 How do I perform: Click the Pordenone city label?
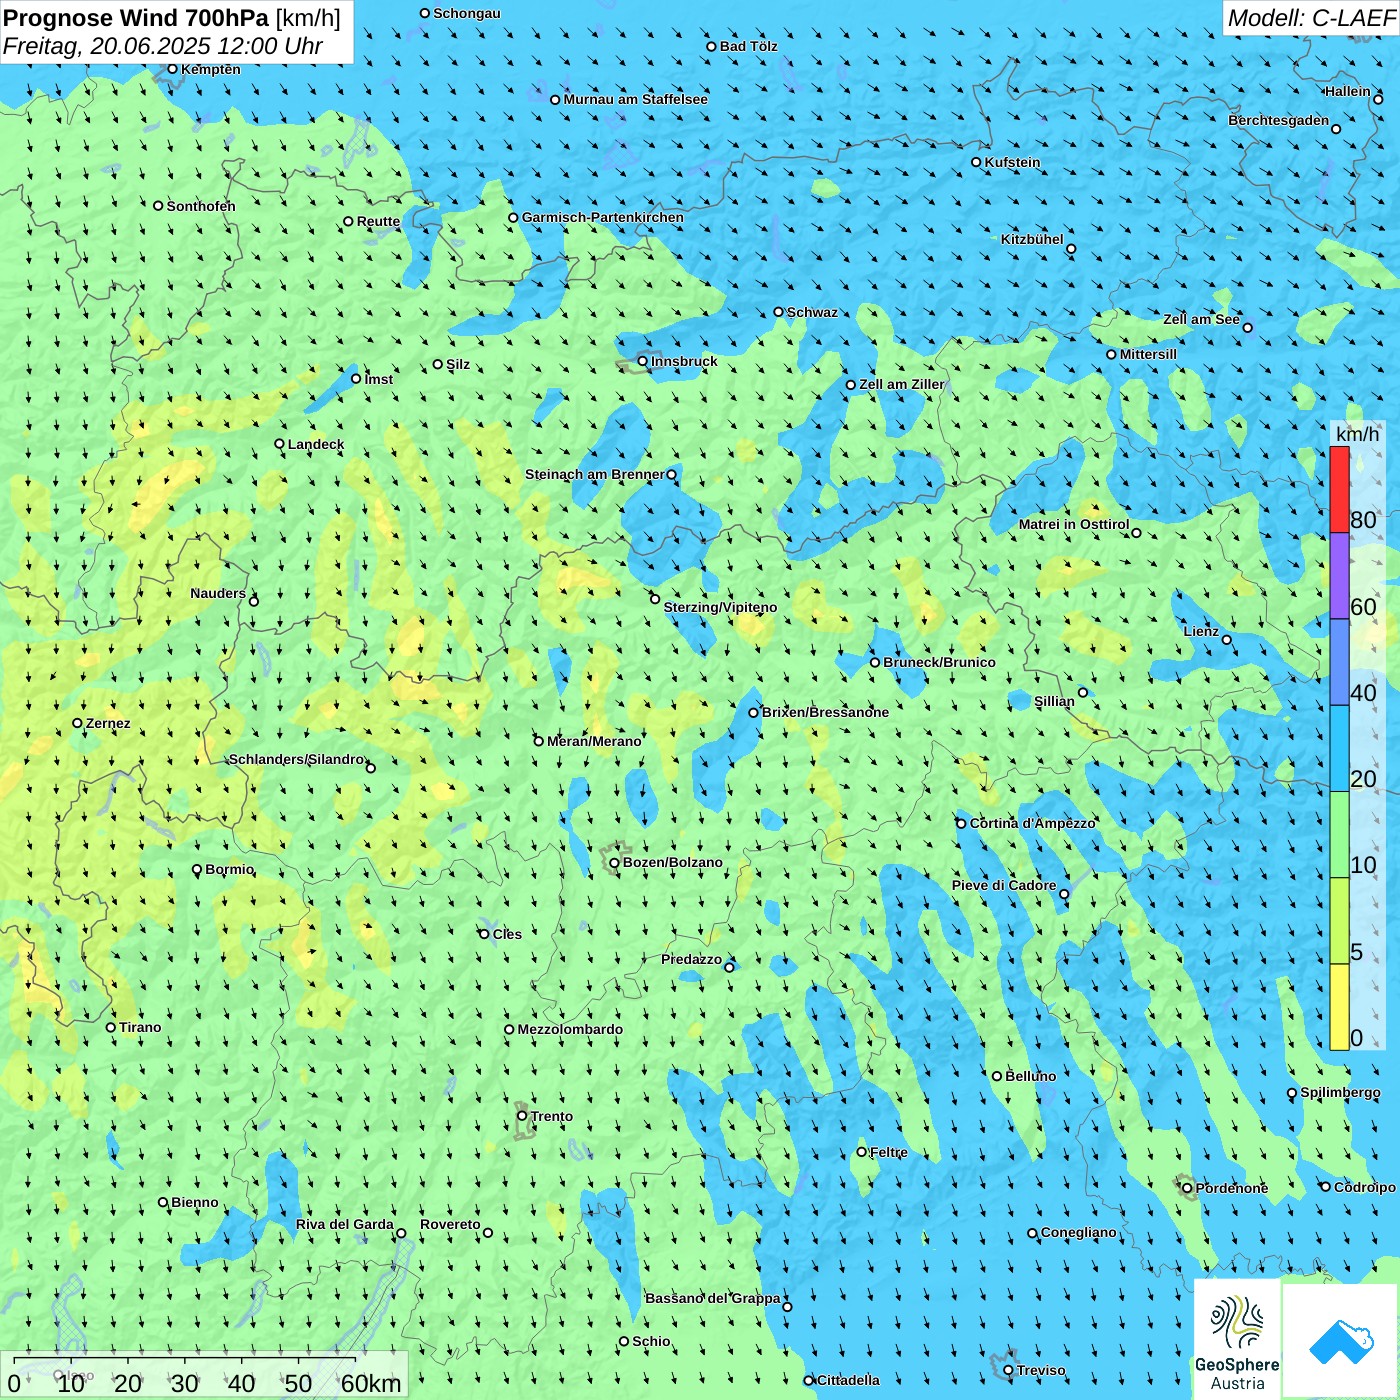point(1232,1188)
